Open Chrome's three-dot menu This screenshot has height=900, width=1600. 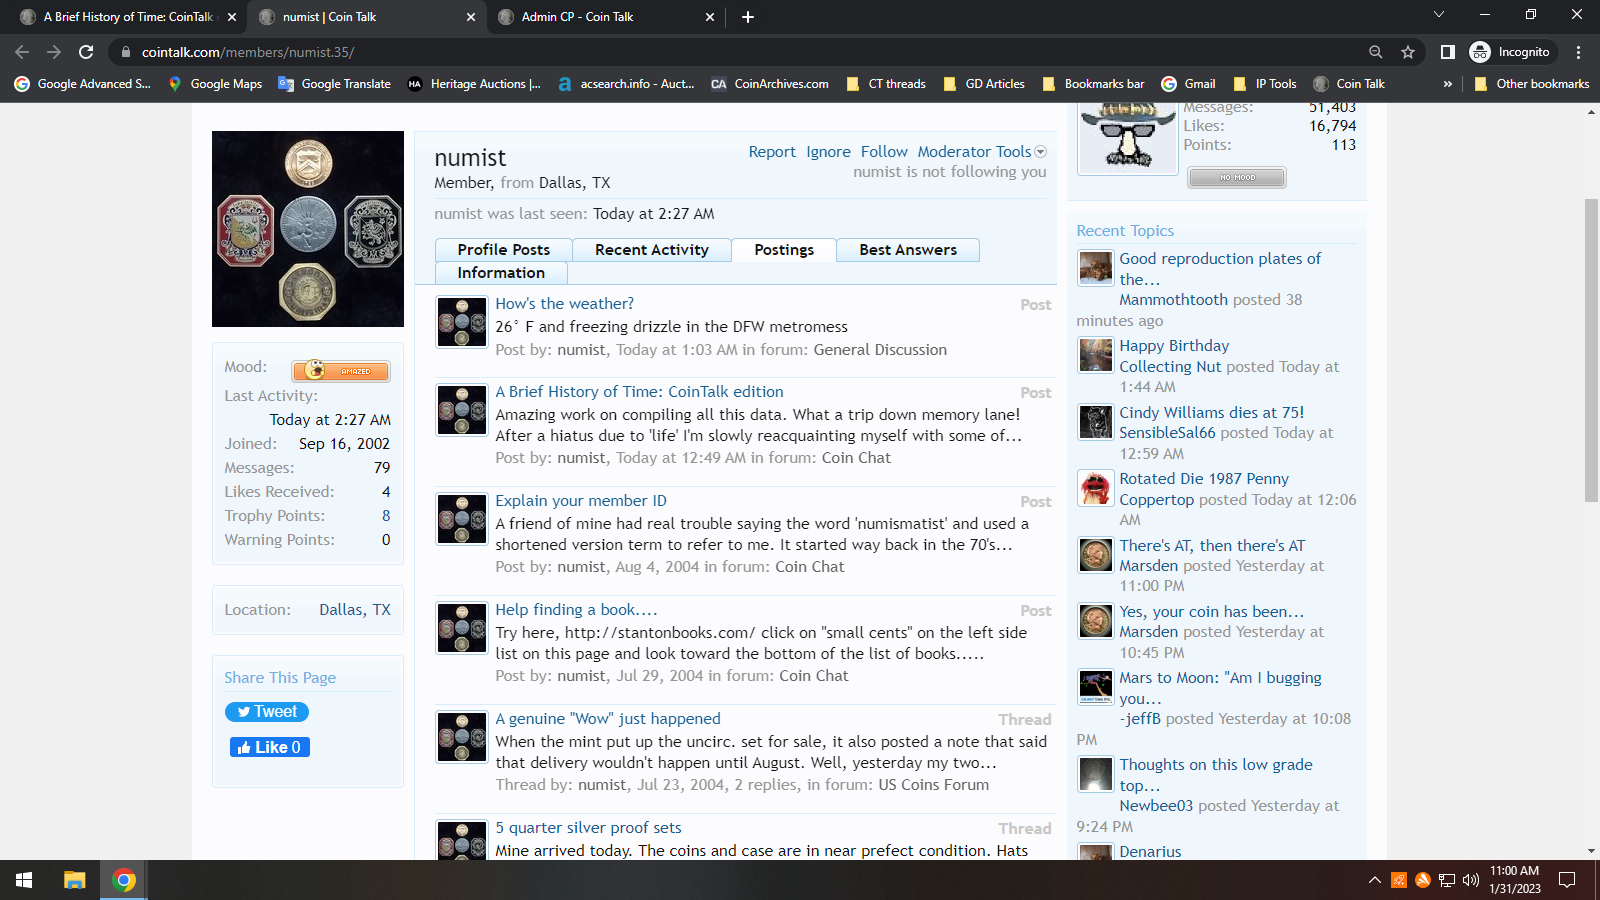[1578, 52]
